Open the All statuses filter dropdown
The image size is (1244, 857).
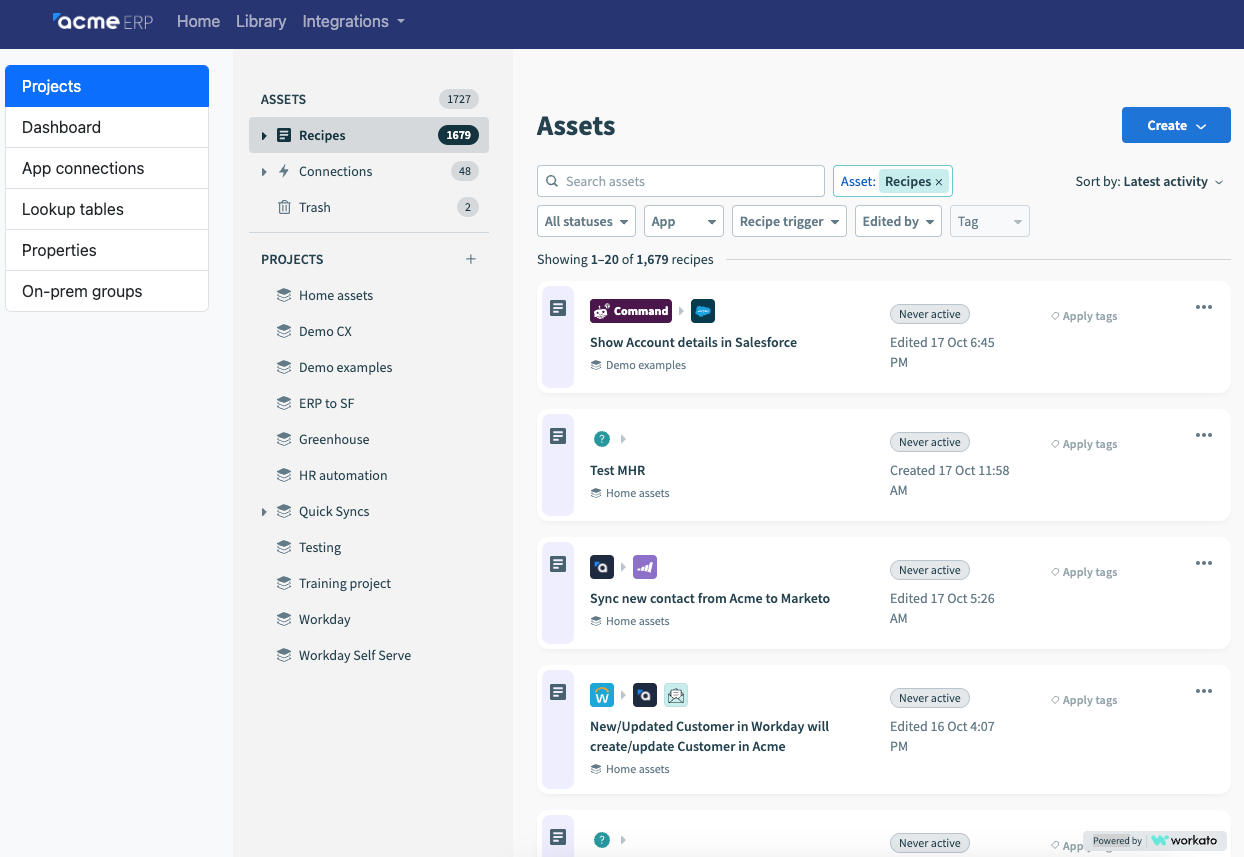click(x=586, y=221)
